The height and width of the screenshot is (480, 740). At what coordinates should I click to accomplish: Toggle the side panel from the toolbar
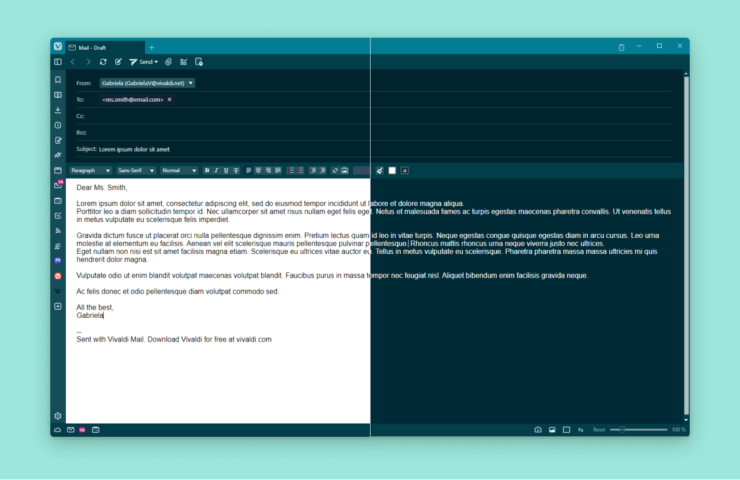[x=58, y=62]
